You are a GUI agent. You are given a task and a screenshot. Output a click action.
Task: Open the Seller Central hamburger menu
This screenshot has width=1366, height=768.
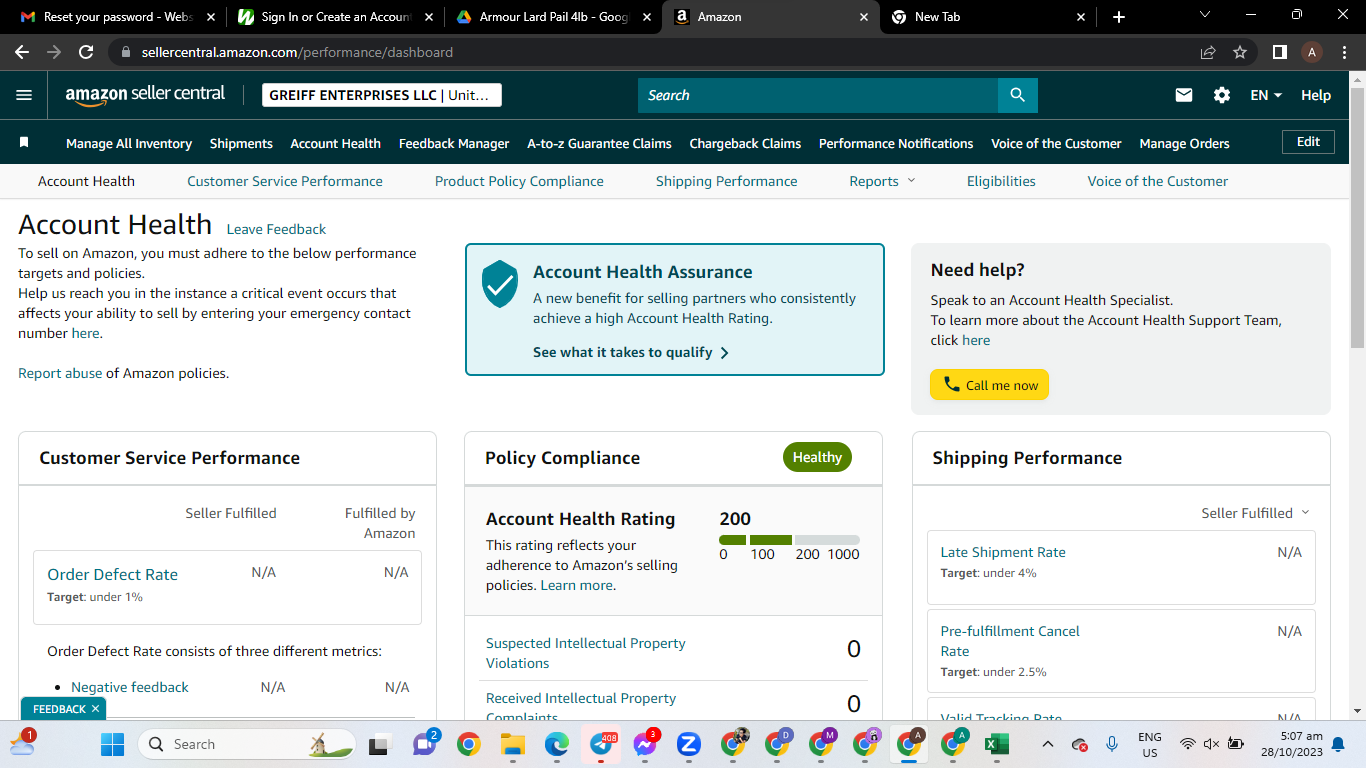click(x=24, y=95)
